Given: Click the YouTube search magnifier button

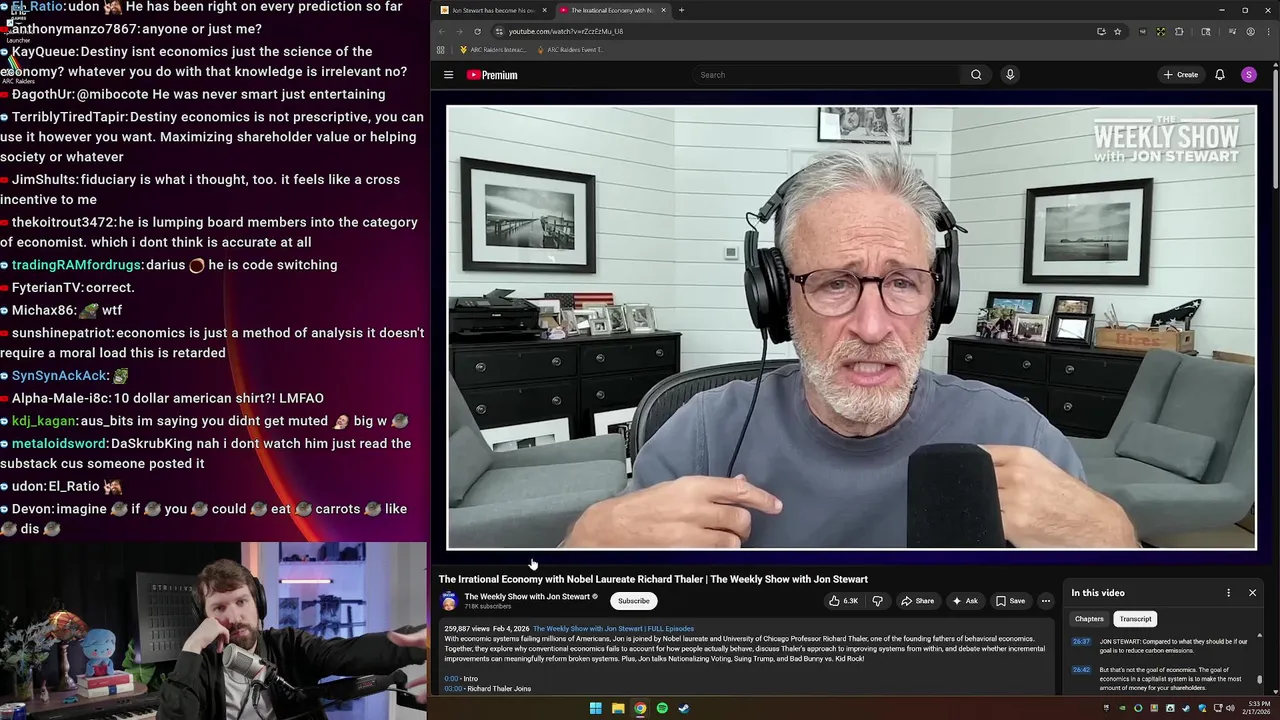Looking at the screenshot, I should tap(976, 75).
